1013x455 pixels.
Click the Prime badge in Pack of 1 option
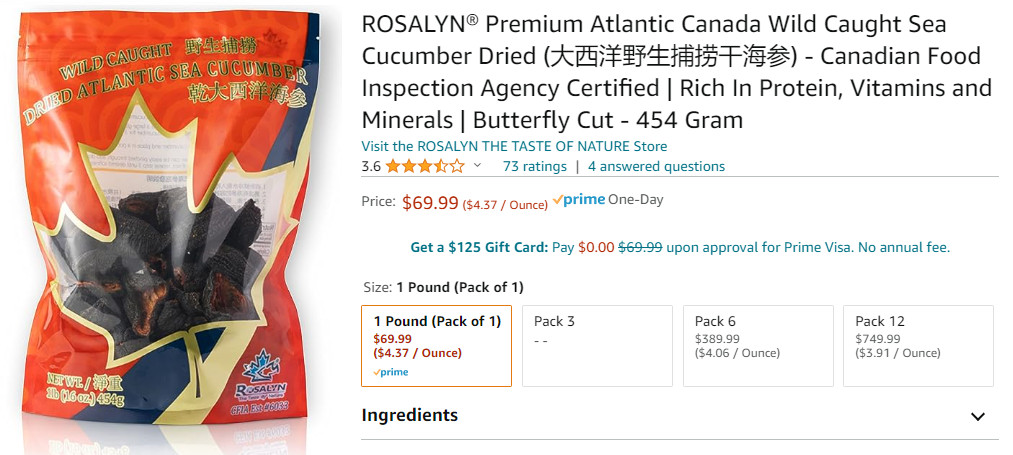point(390,372)
